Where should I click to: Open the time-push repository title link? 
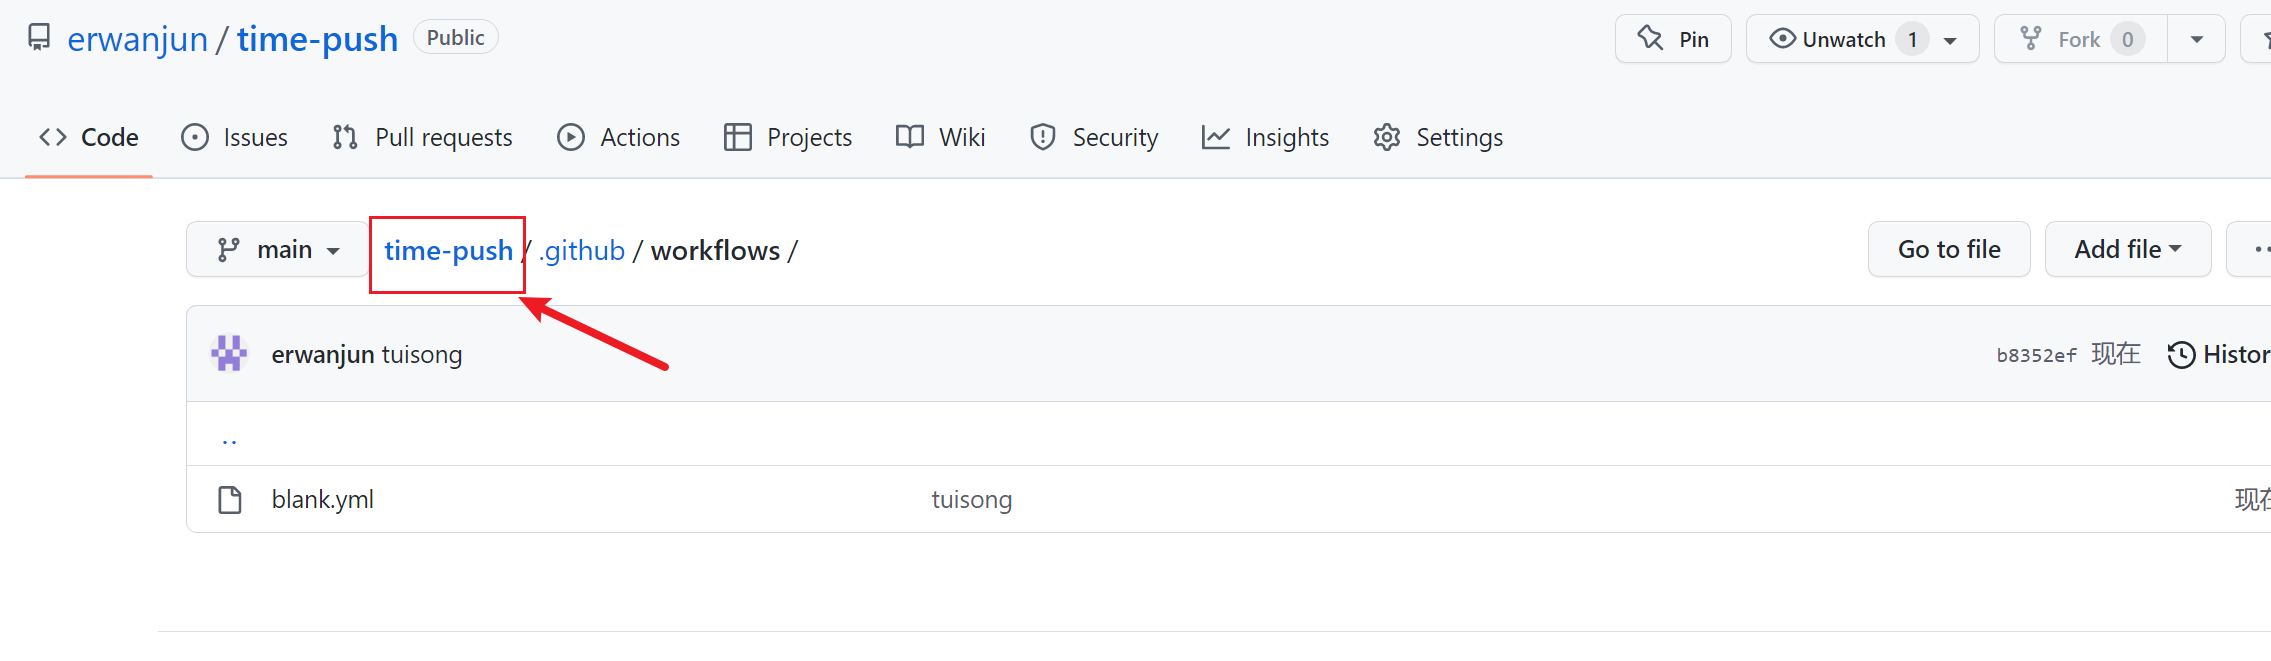click(x=317, y=39)
